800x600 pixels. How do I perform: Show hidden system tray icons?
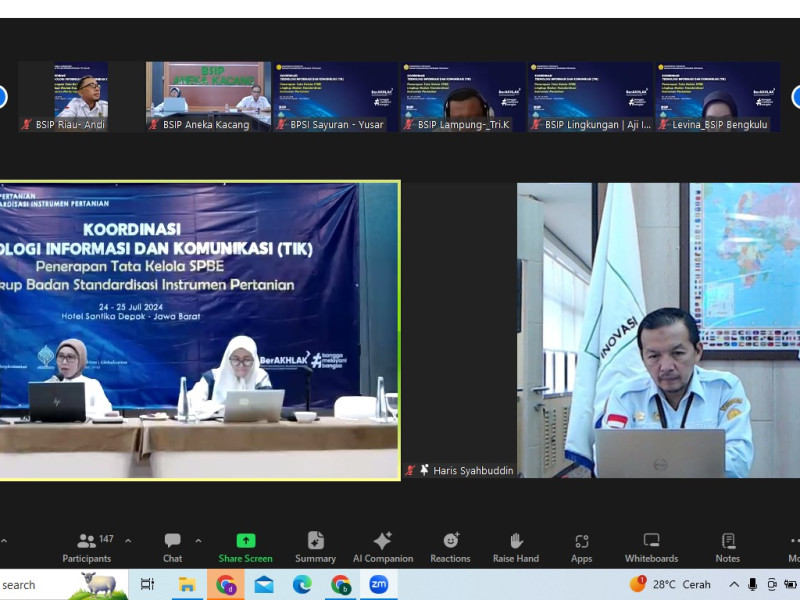(734, 585)
